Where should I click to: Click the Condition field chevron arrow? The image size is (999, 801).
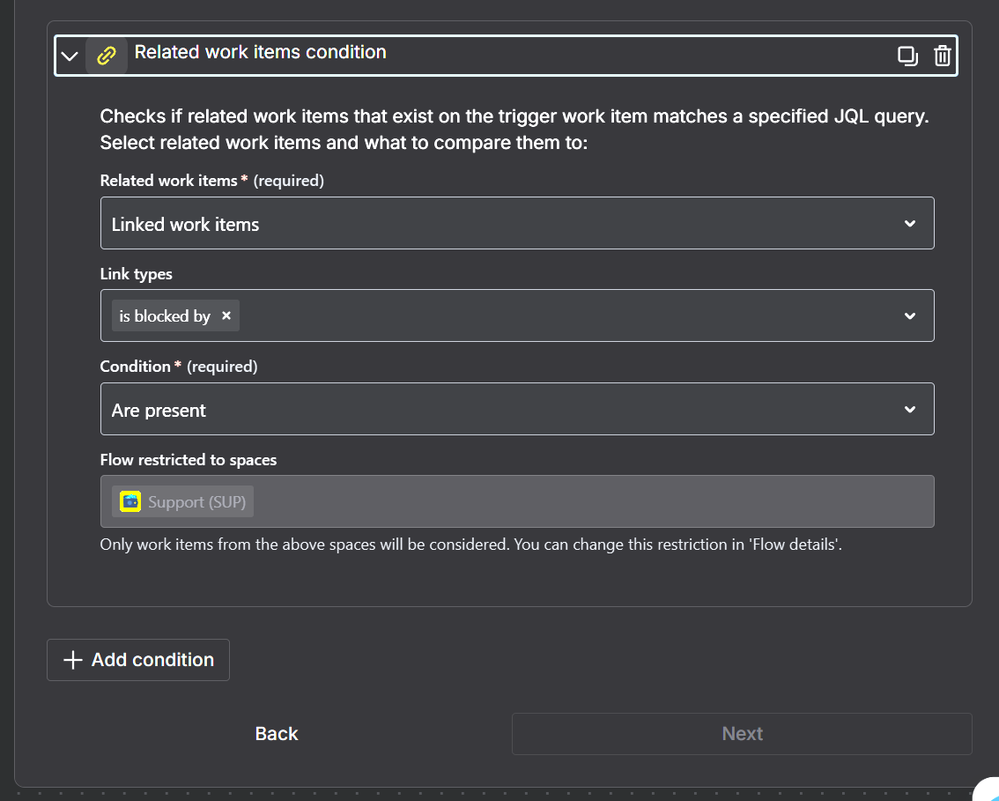tap(910, 409)
